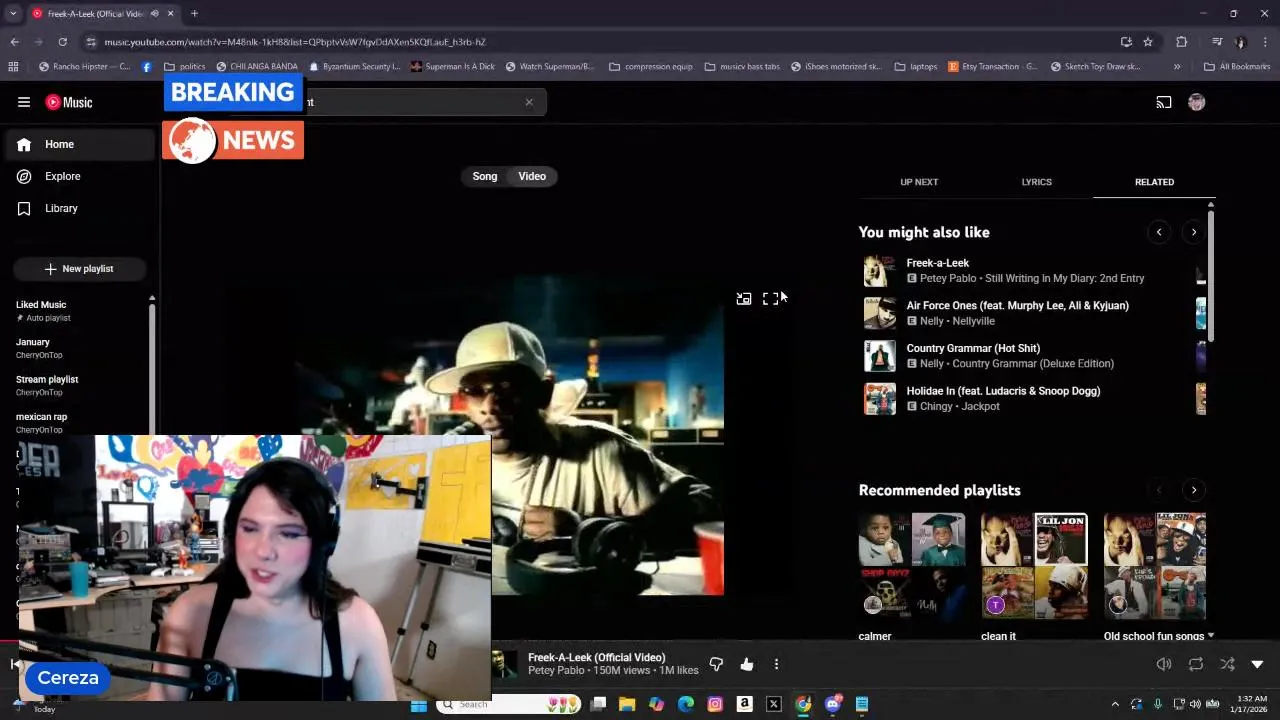
Task: Open the Home section in sidebar
Action: coord(80,144)
